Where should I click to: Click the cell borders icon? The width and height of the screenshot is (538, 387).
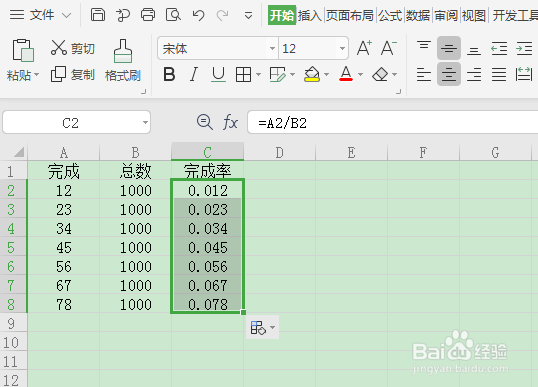pos(243,74)
